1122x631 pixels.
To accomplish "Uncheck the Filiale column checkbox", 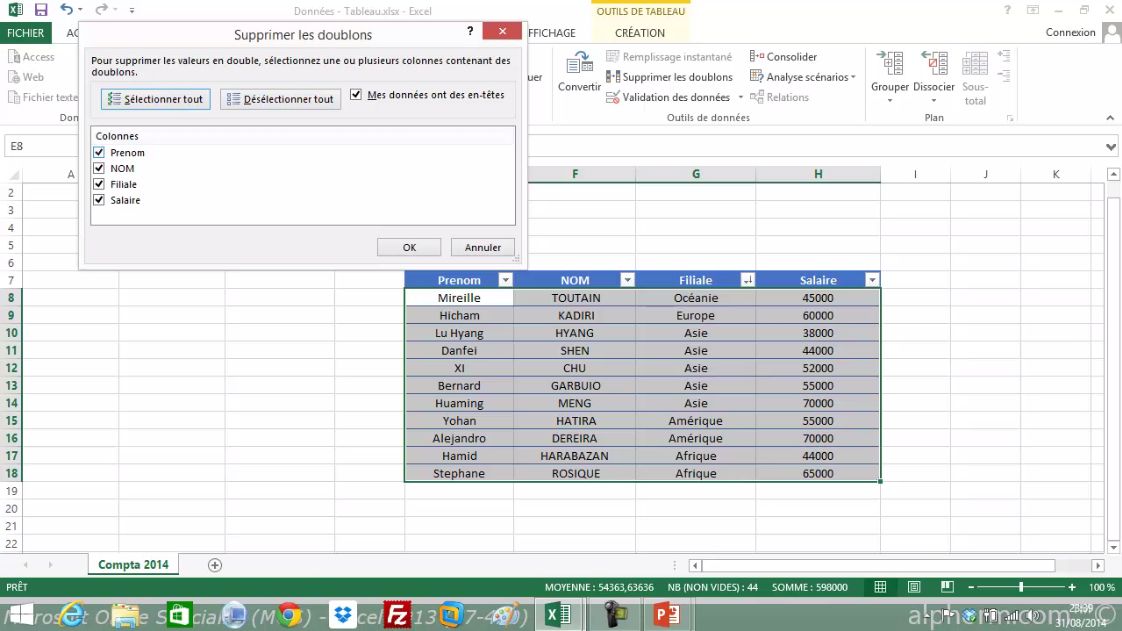I will 99,184.
